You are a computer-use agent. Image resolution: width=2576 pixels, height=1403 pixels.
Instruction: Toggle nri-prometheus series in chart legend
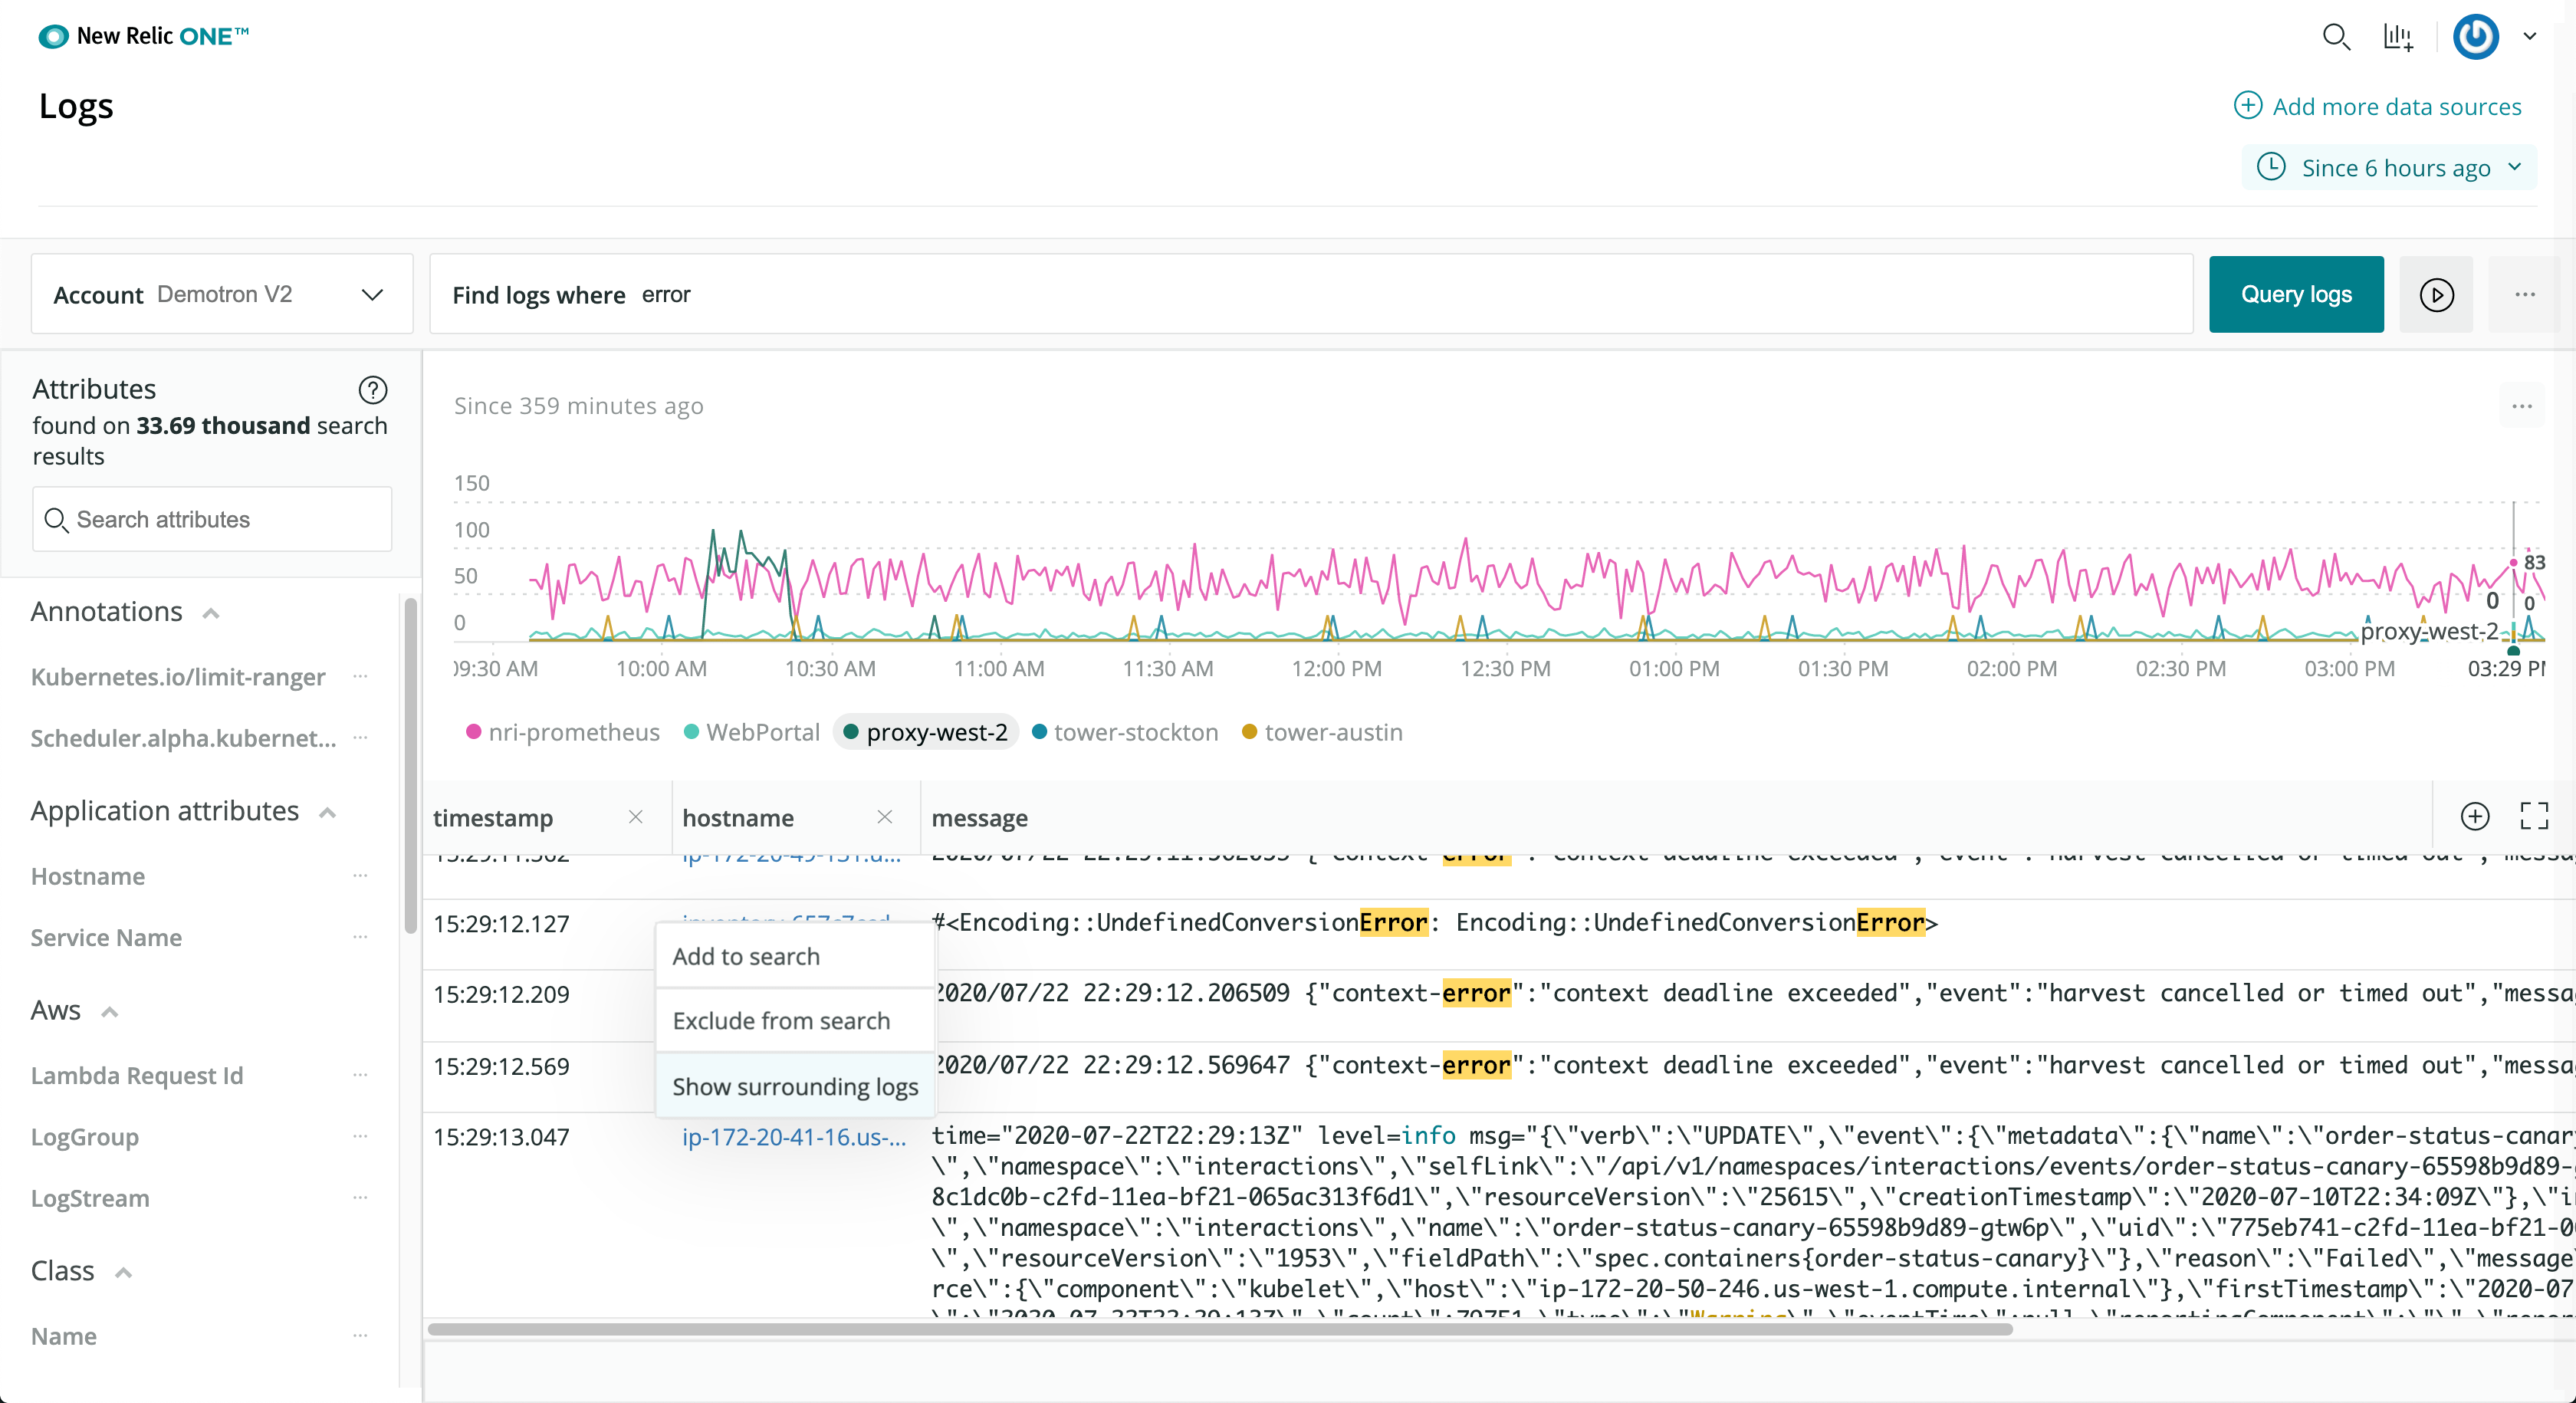(x=563, y=732)
